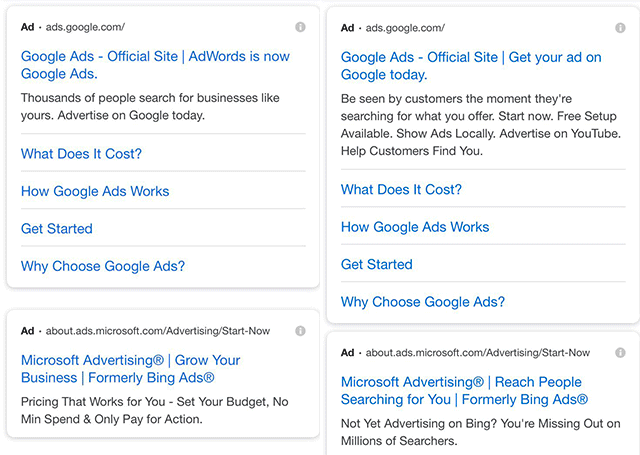Click 'Get Started' in the AdWords-headline ad
This screenshot has height=455, width=640.
pyautogui.click(x=57, y=229)
